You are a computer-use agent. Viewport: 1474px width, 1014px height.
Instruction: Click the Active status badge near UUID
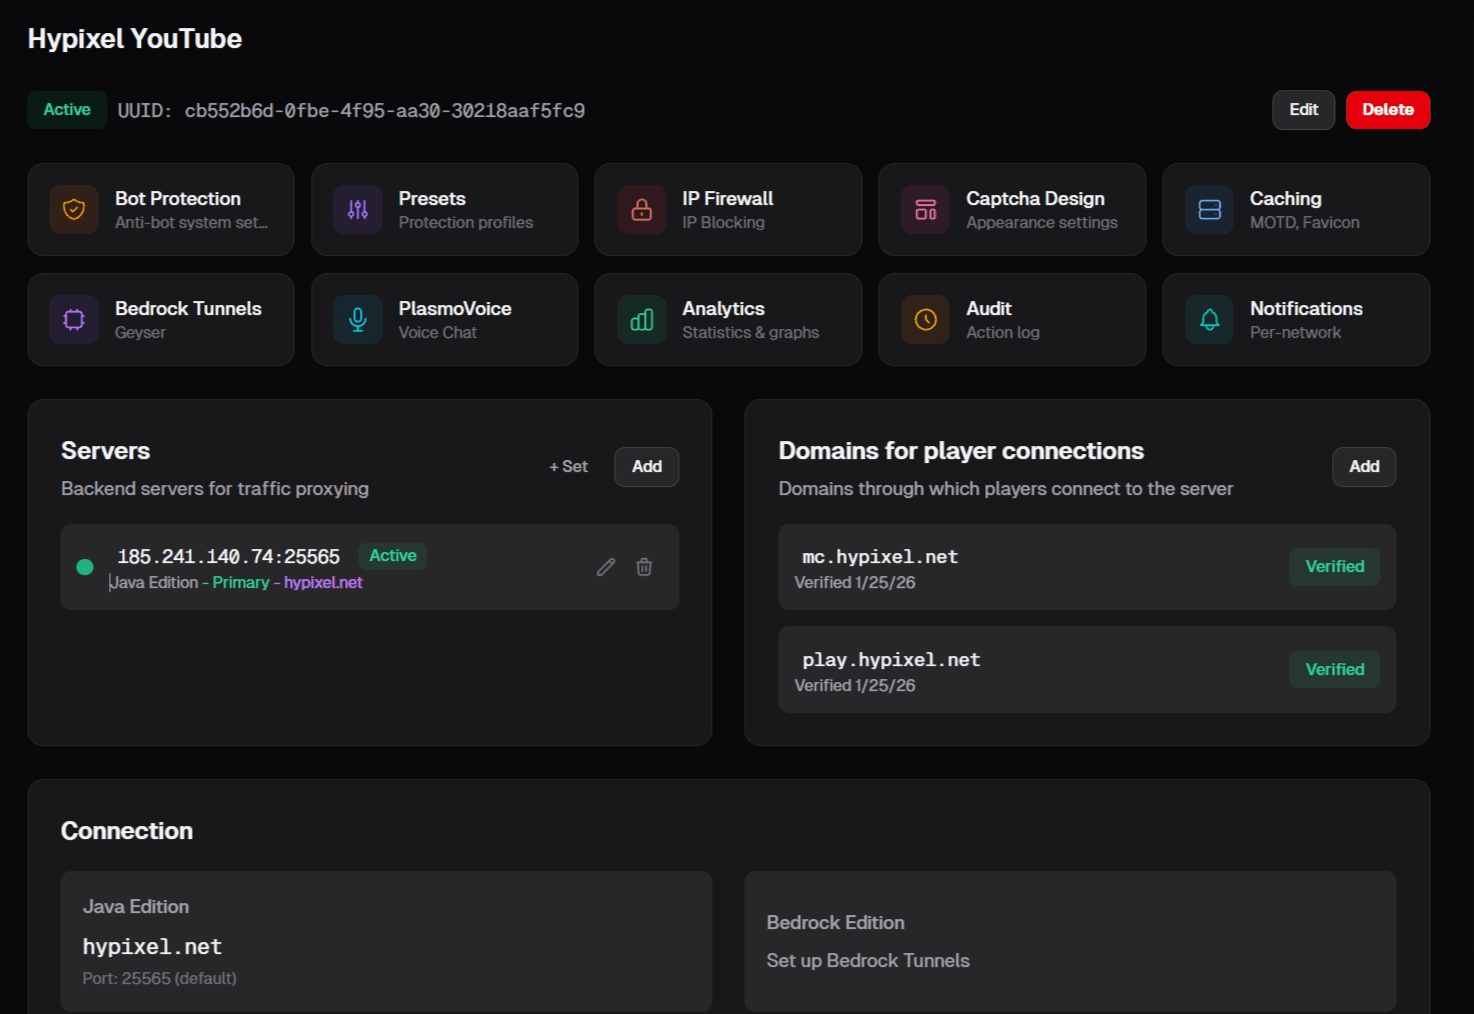click(x=67, y=110)
